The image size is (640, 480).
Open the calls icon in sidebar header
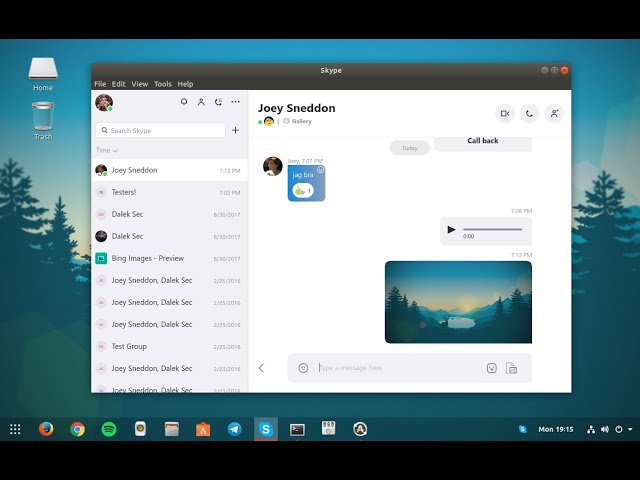pos(218,102)
